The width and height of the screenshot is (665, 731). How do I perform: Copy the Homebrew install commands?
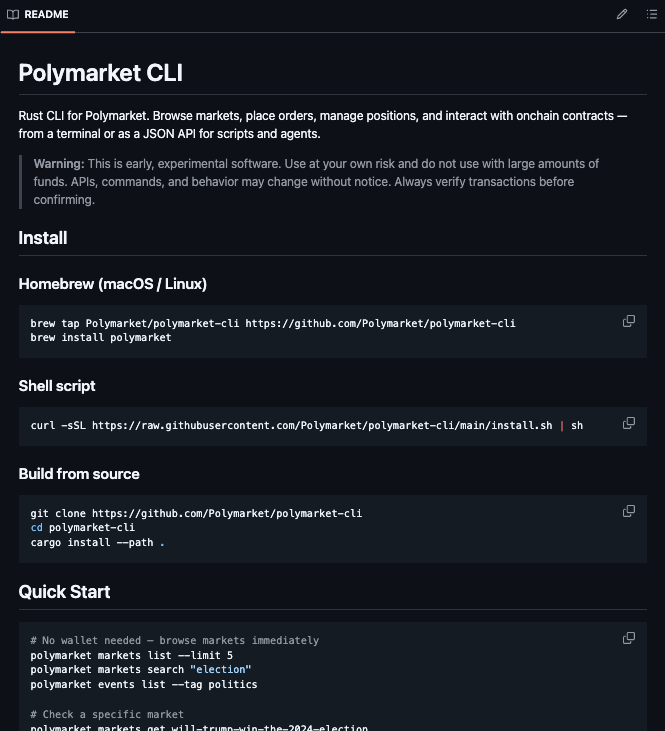(629, 321)
